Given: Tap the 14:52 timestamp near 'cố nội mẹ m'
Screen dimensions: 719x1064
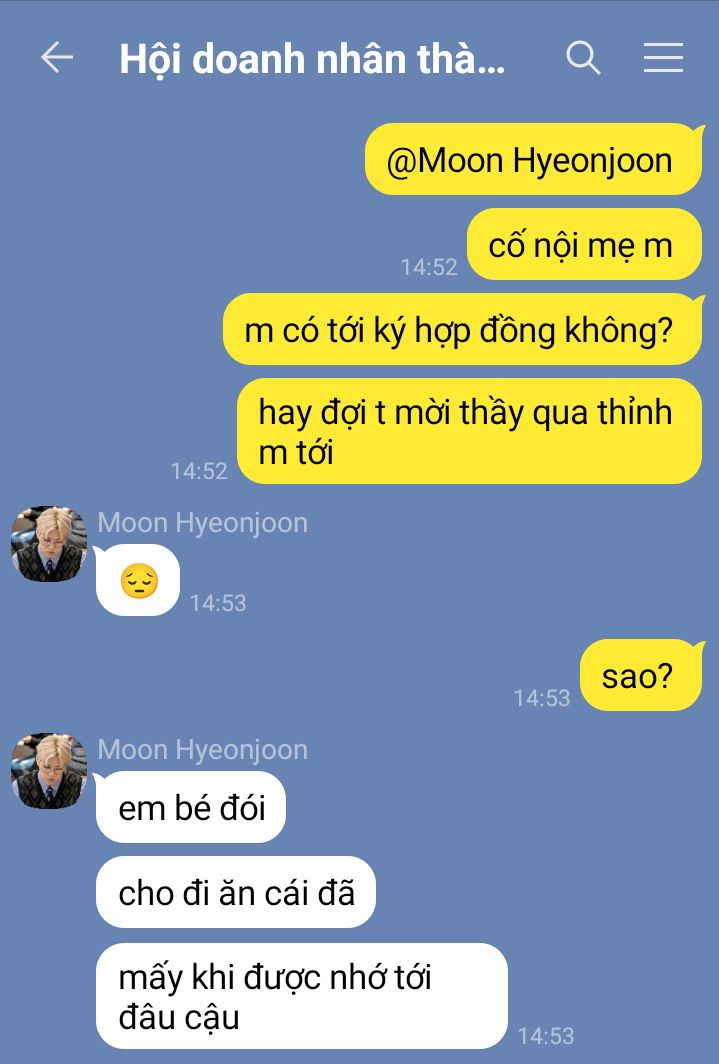Looking at the screenshot, I should click(429, 267).
